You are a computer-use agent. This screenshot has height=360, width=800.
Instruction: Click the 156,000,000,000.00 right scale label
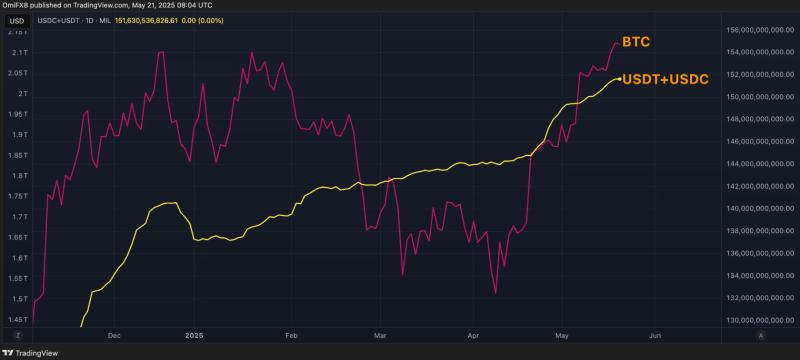click(x=760, y=30)
